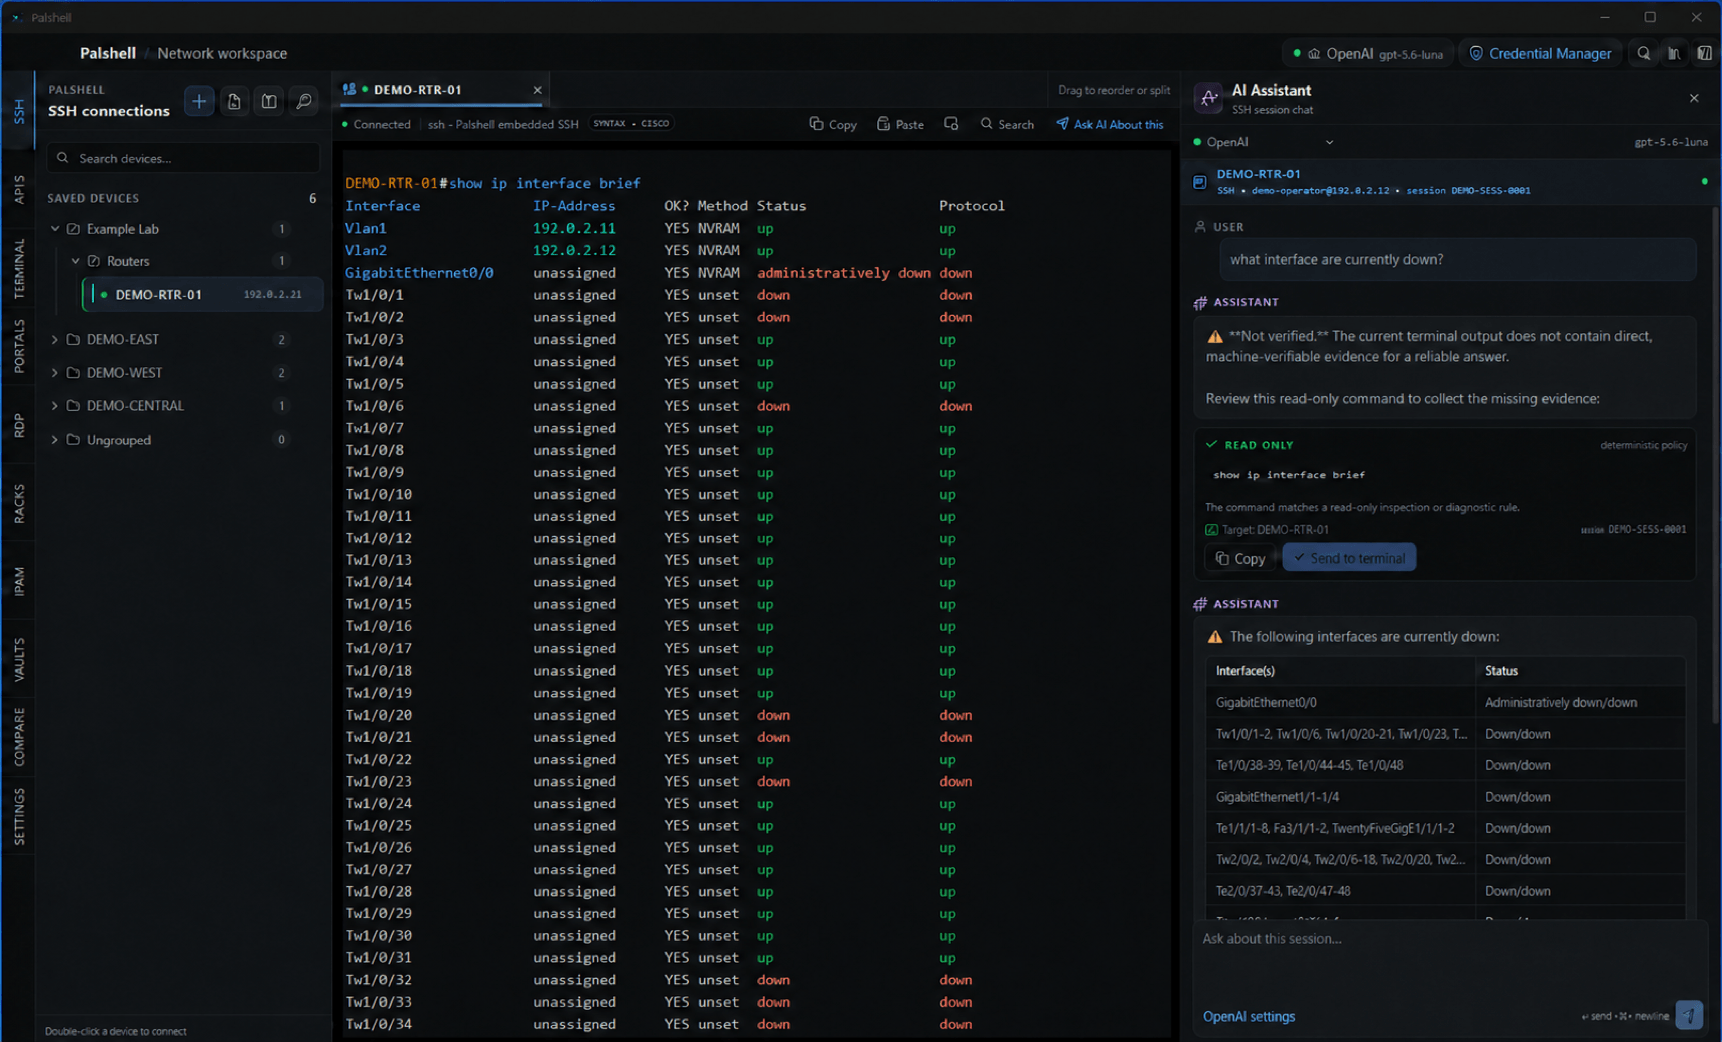
Task: Open the VAULTS section in left rail
Action: pos(19,660)
